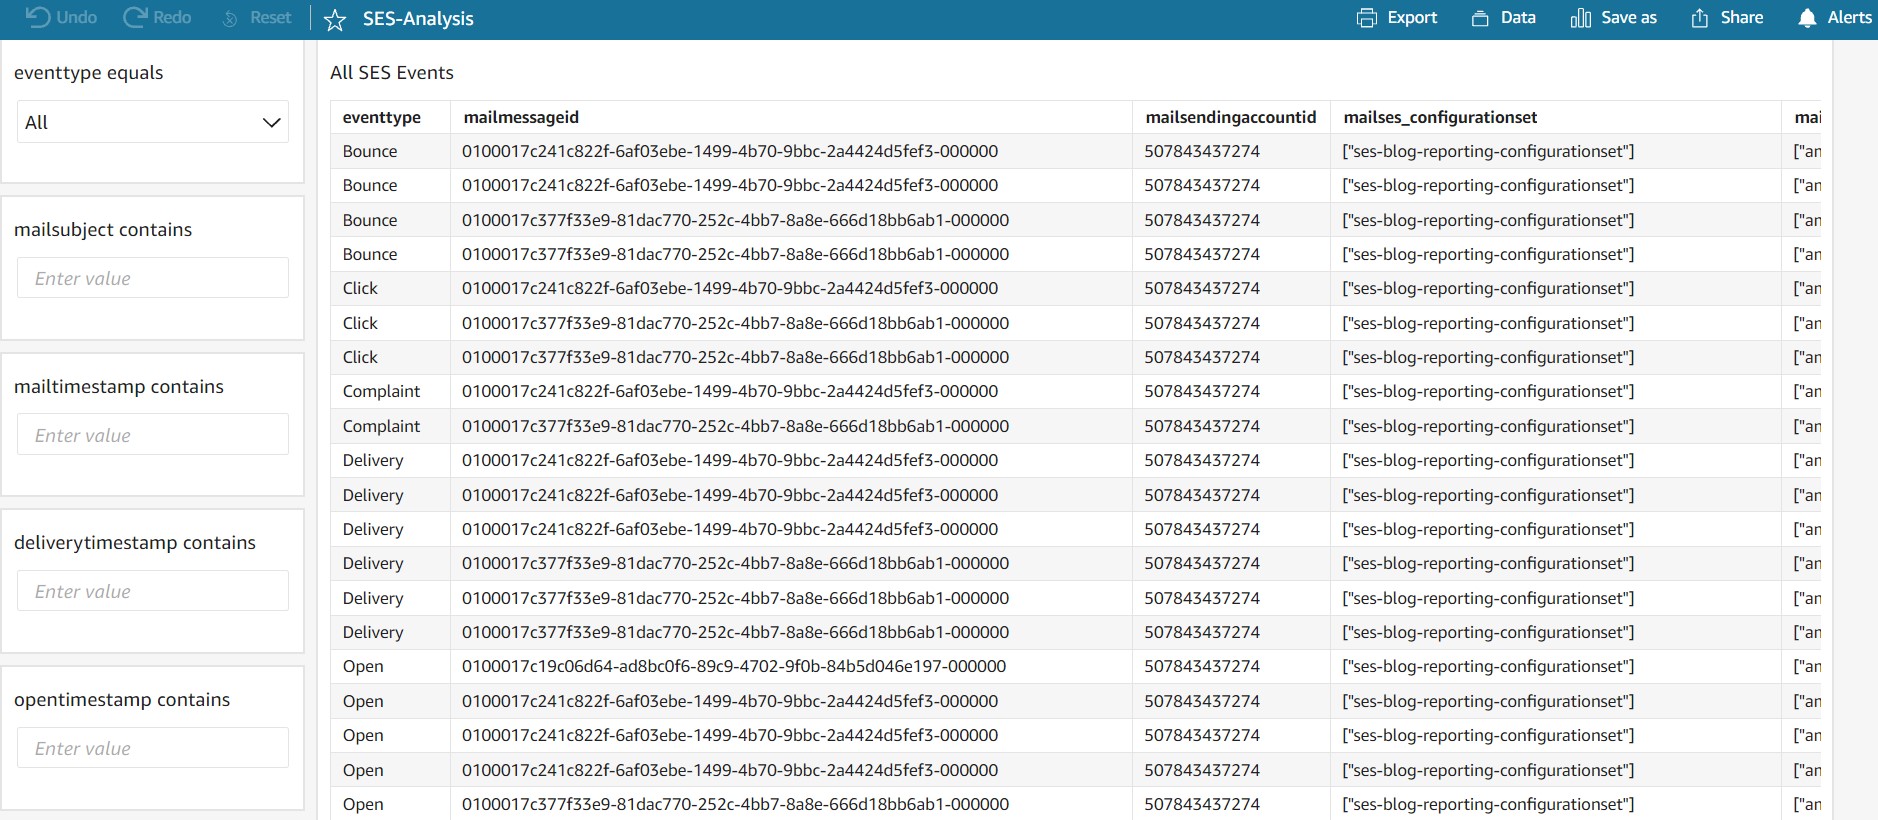Click the Share upload icon
1878x820 pixels.
1700,18
